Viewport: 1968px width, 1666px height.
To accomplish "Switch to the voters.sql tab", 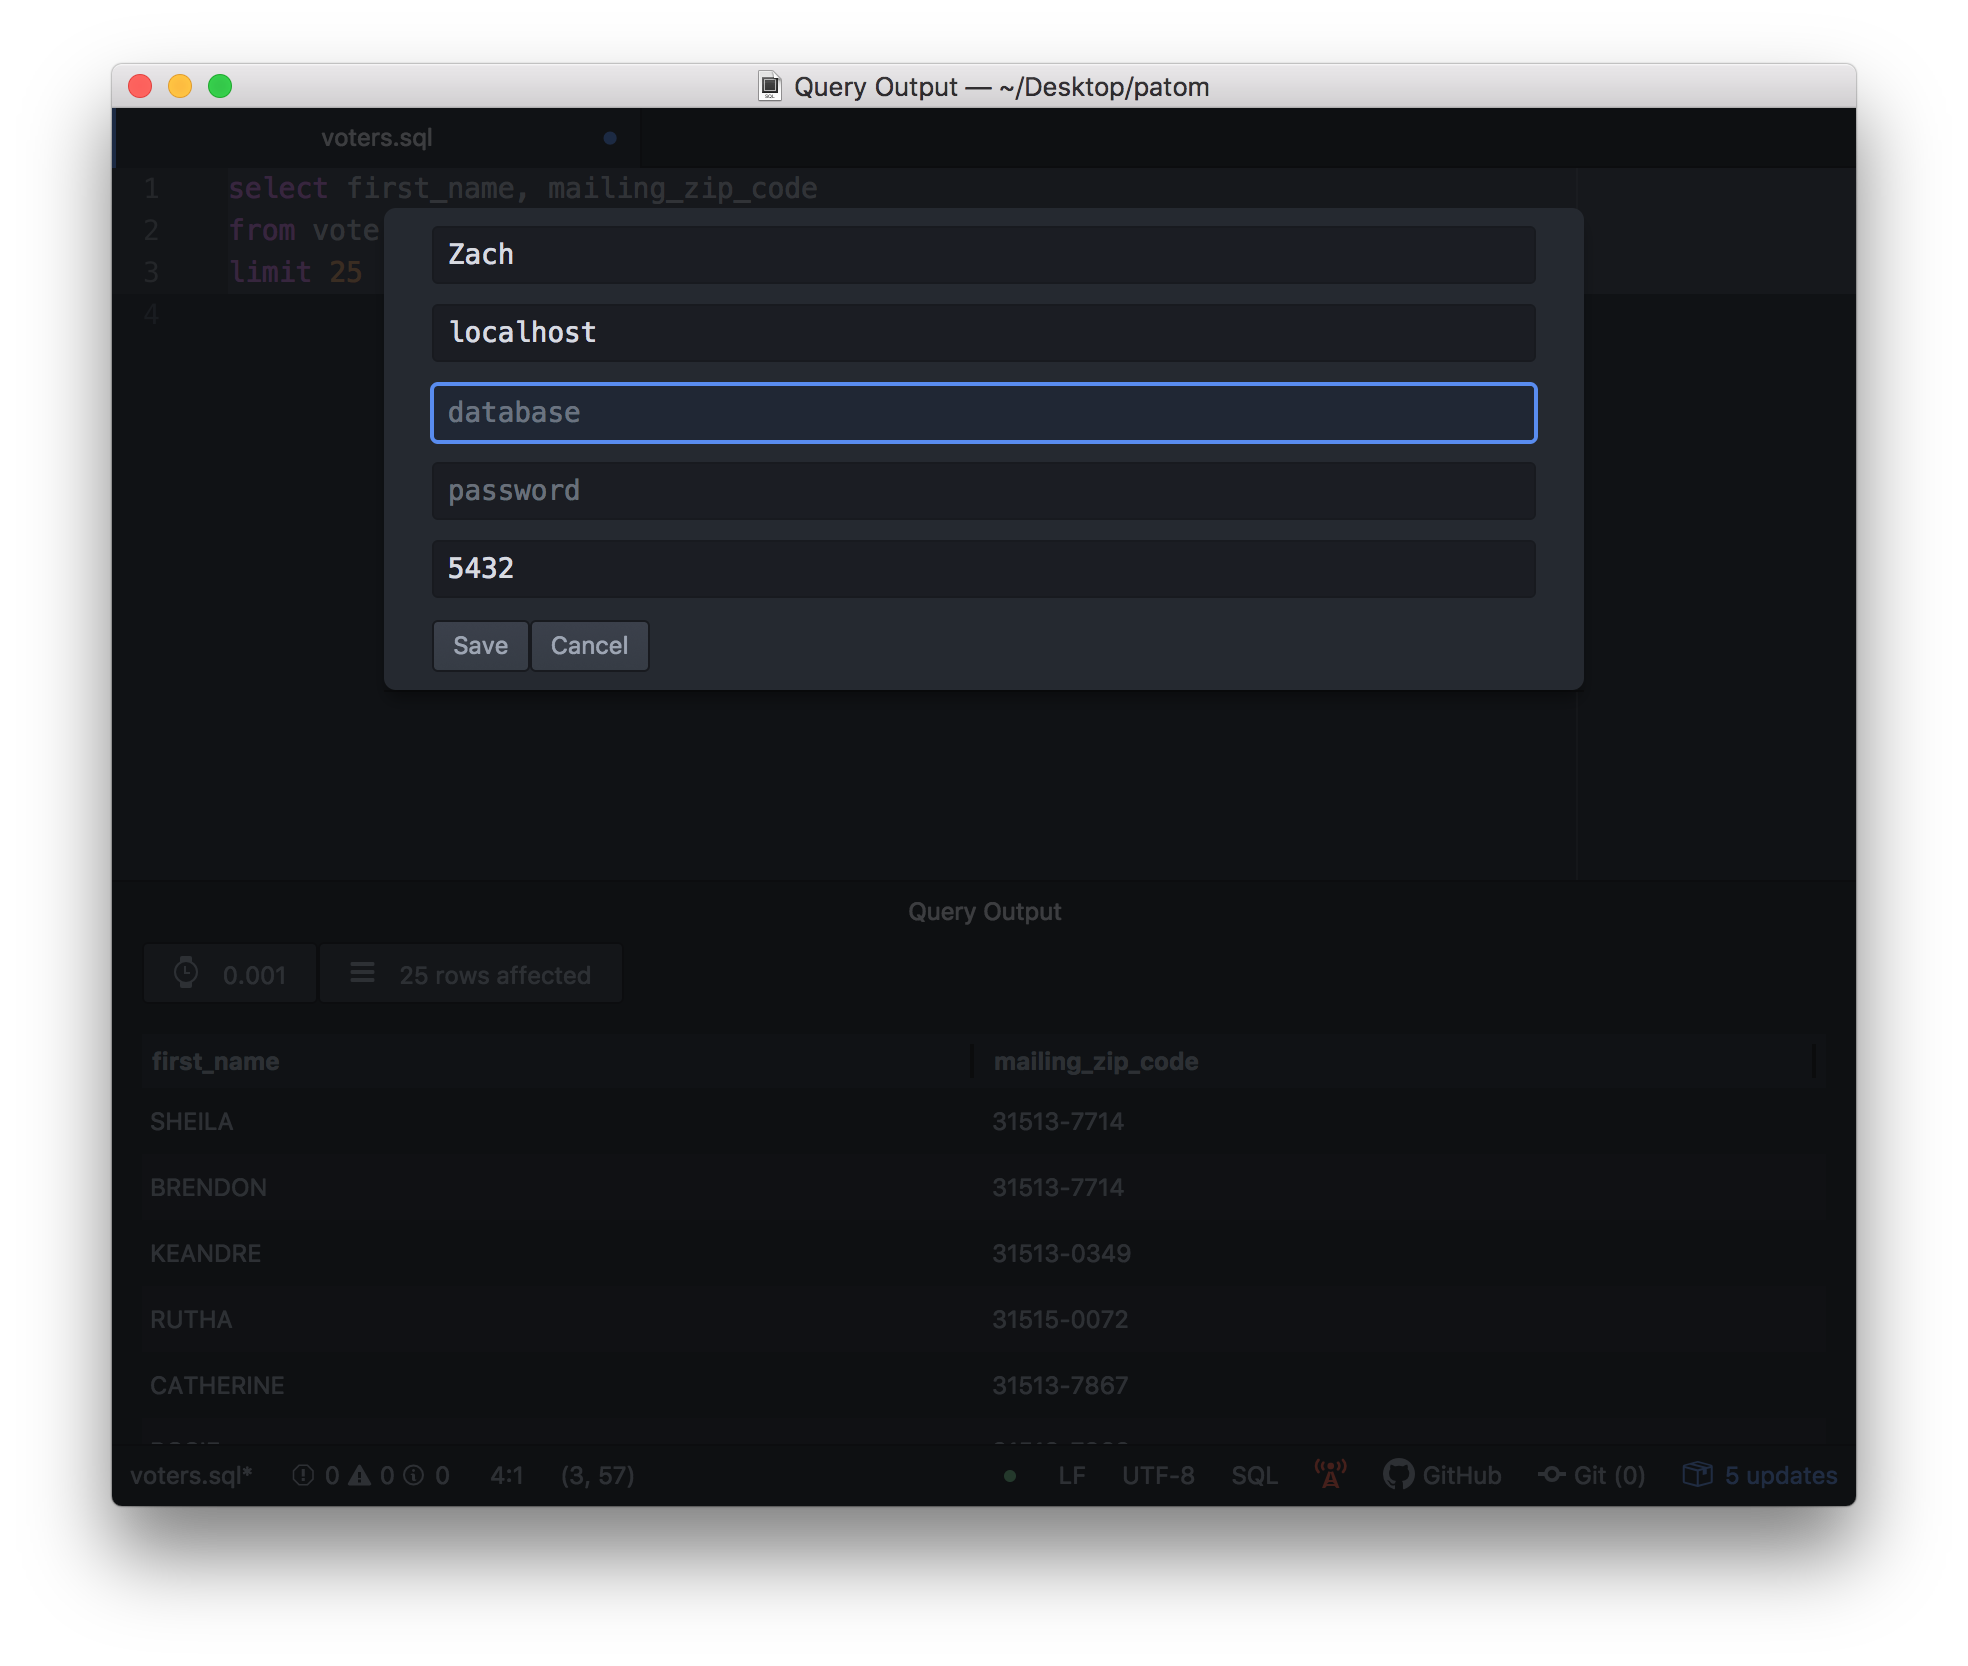I will [376, 138].
